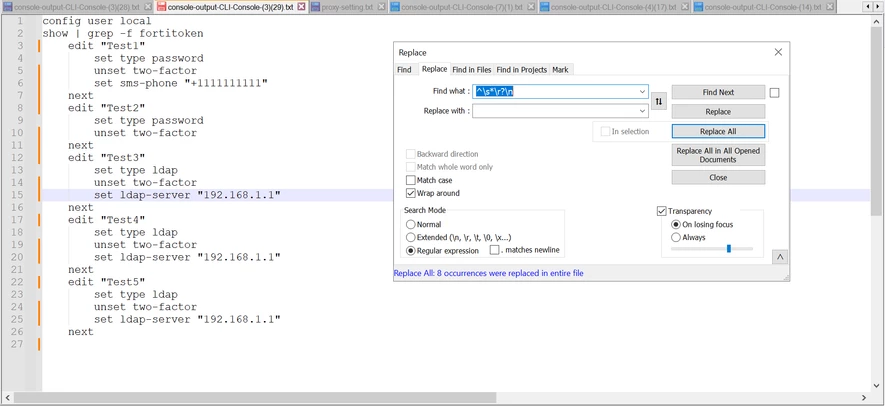Click the line 'edit "Test3"'
Image resolution: width=885 pixels, height=406 pixels.
(x=107, y=158)
